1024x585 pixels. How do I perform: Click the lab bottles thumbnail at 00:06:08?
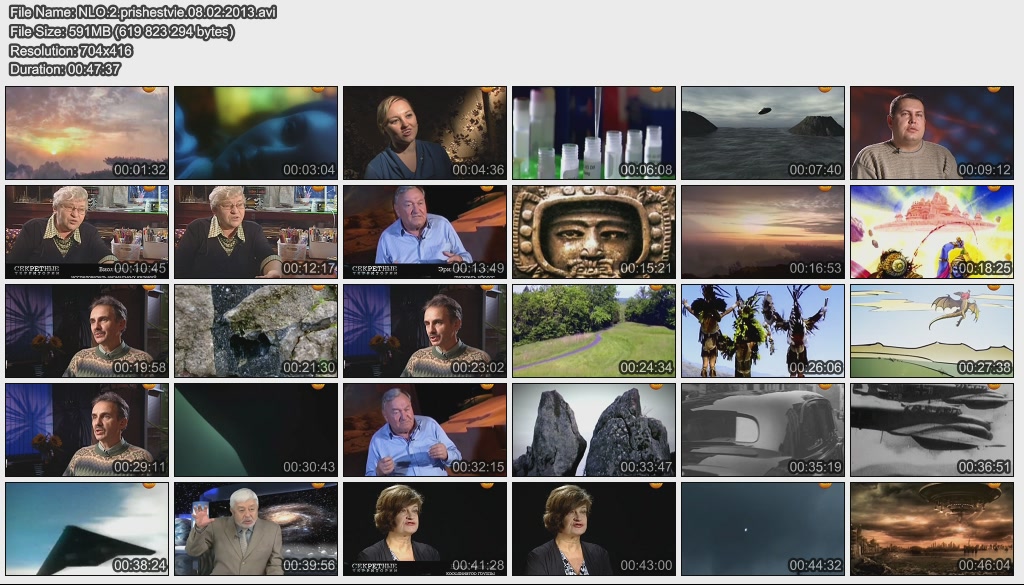(593, 133)
